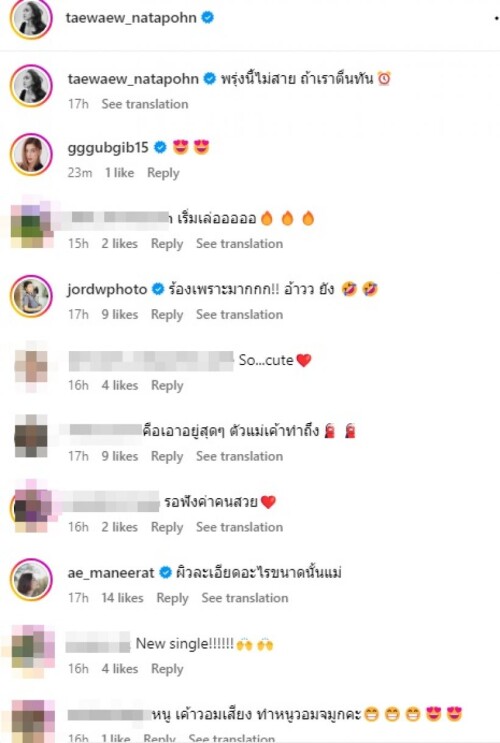Click verified badge next to gggubgib15
The image size is (500, 743).
[161, 147]
